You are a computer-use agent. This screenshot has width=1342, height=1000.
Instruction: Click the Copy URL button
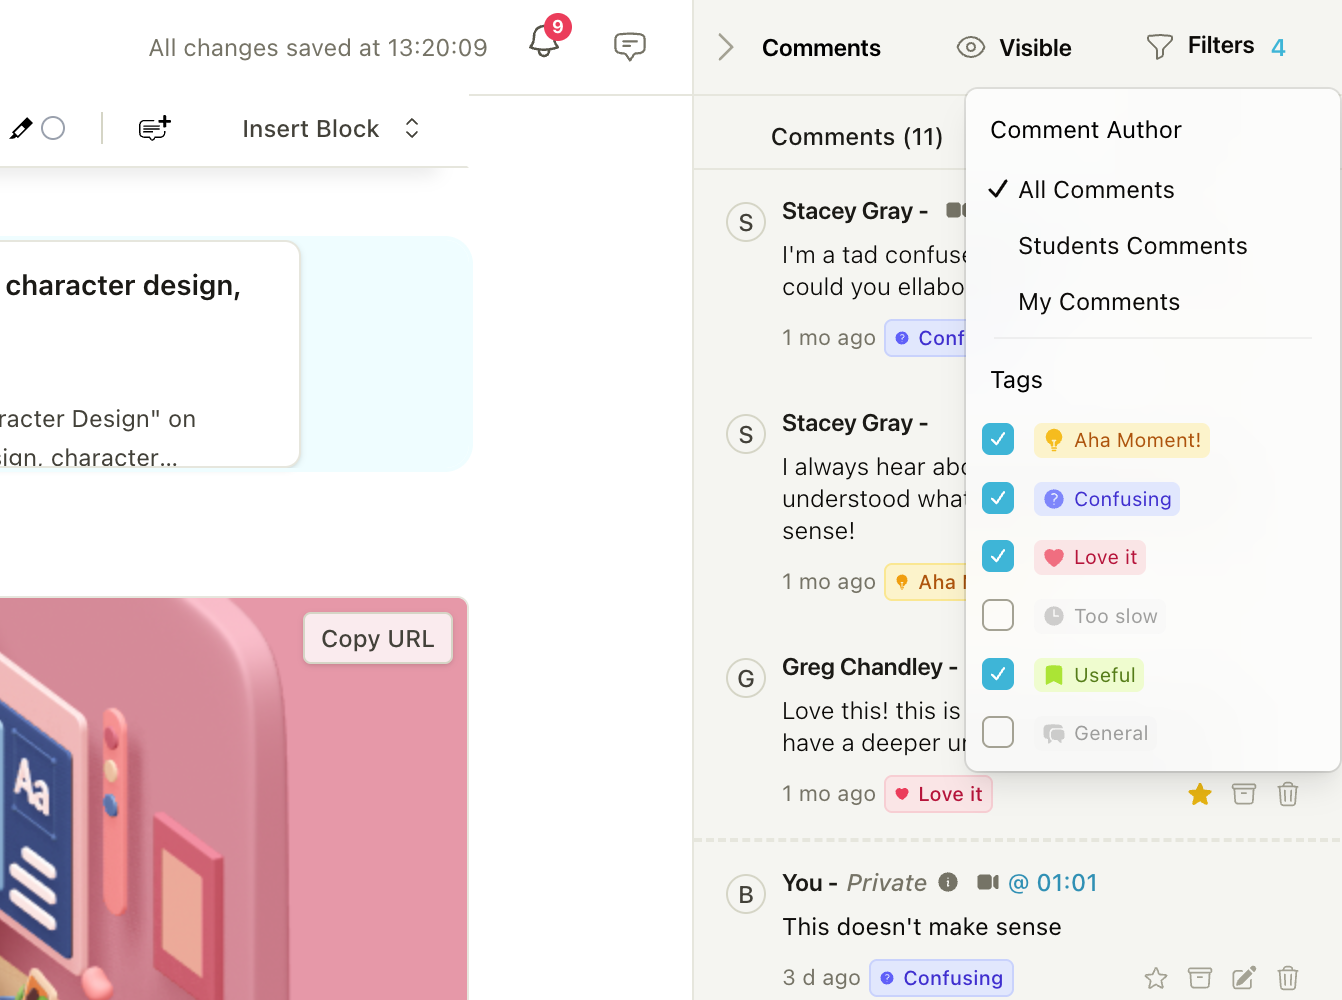pos(378,639)
